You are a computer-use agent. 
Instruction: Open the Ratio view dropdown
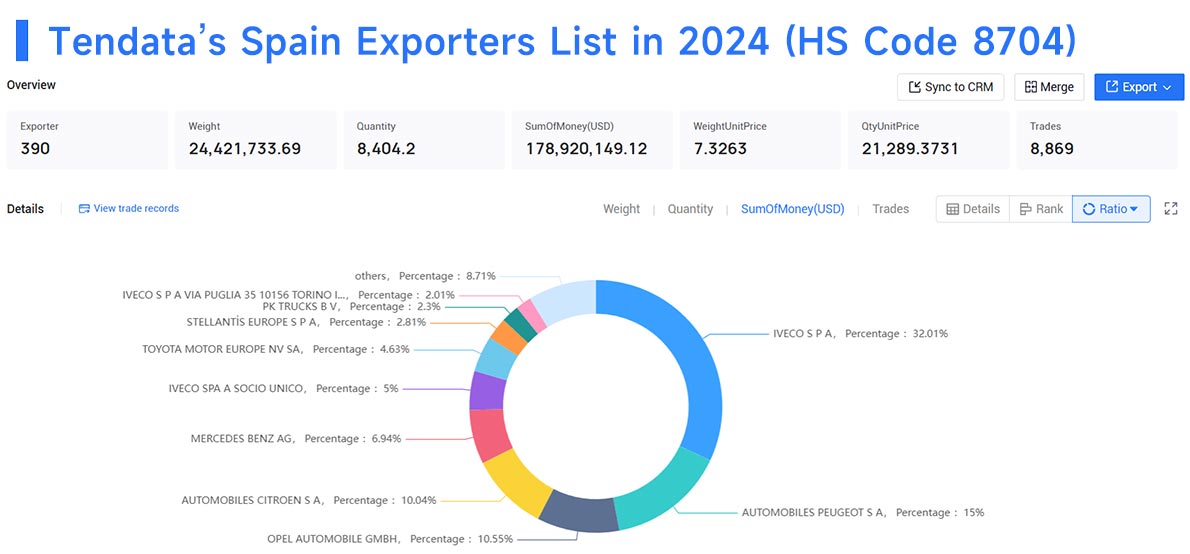(1111, 209)
